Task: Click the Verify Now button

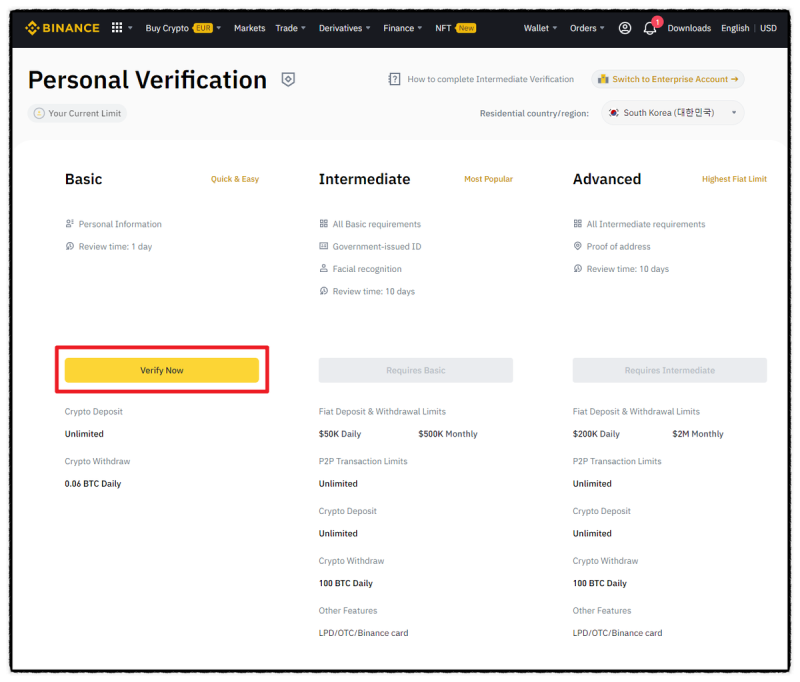Action: (x=162, y=370)
